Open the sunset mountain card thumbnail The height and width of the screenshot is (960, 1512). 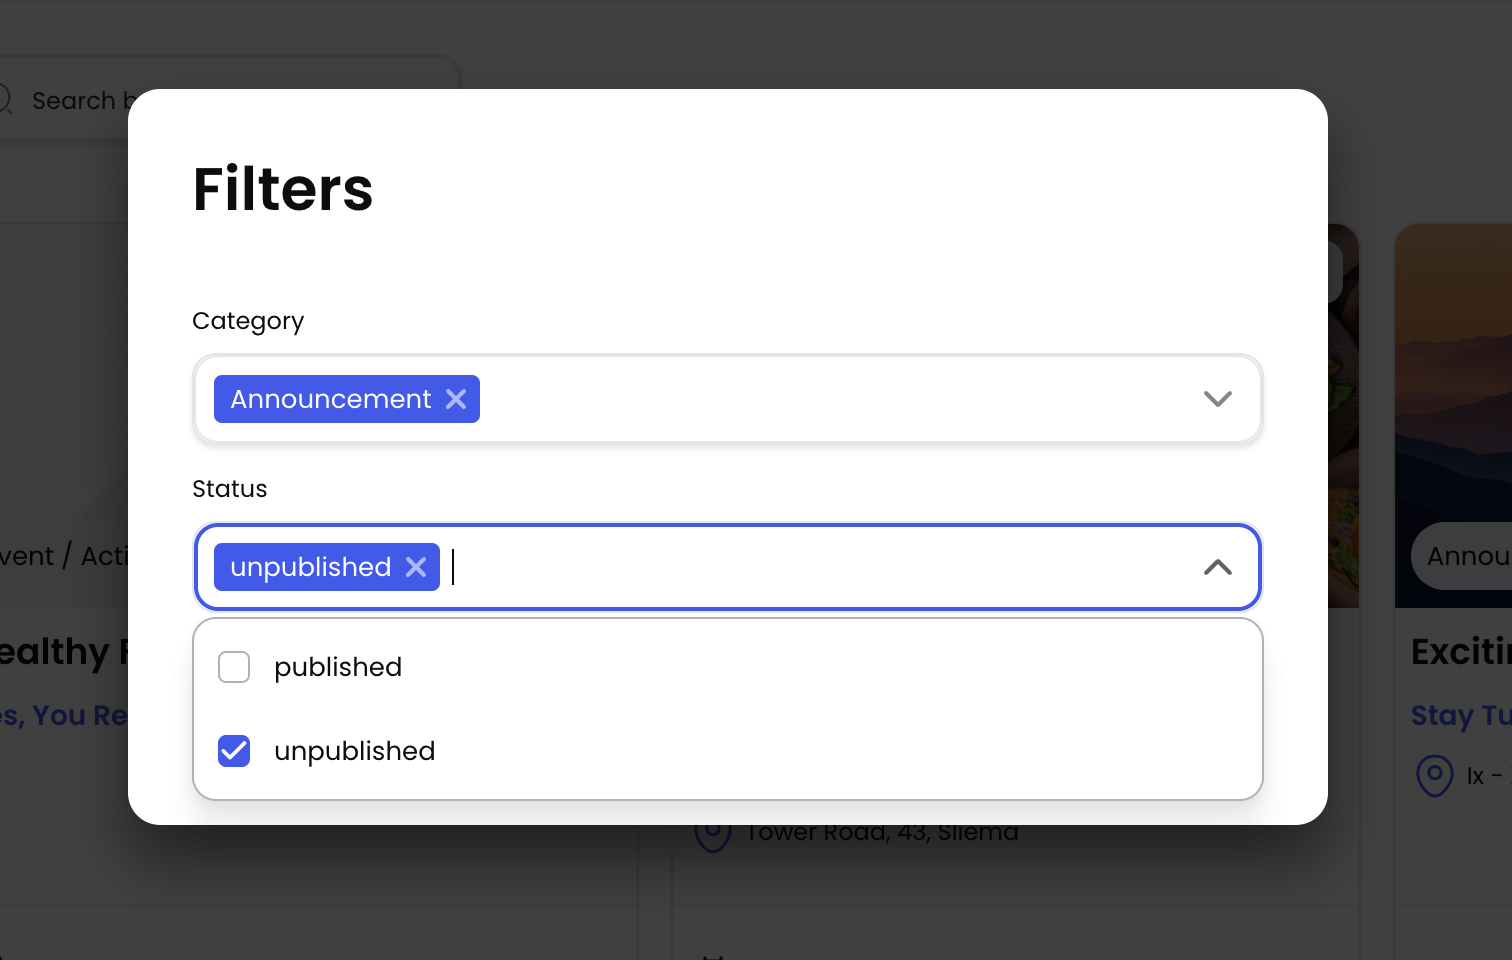point(1454,380)
